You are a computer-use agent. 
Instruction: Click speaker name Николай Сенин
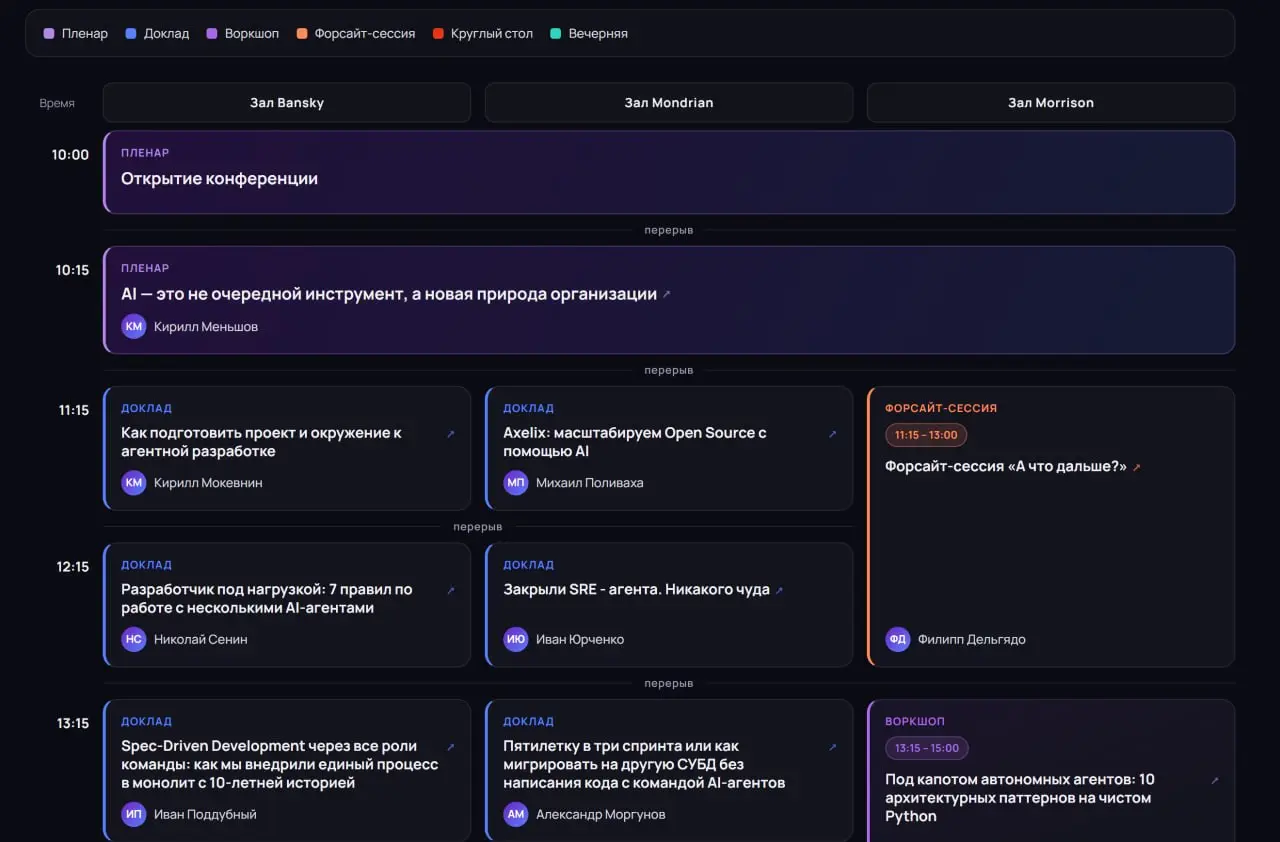[201, 640]
